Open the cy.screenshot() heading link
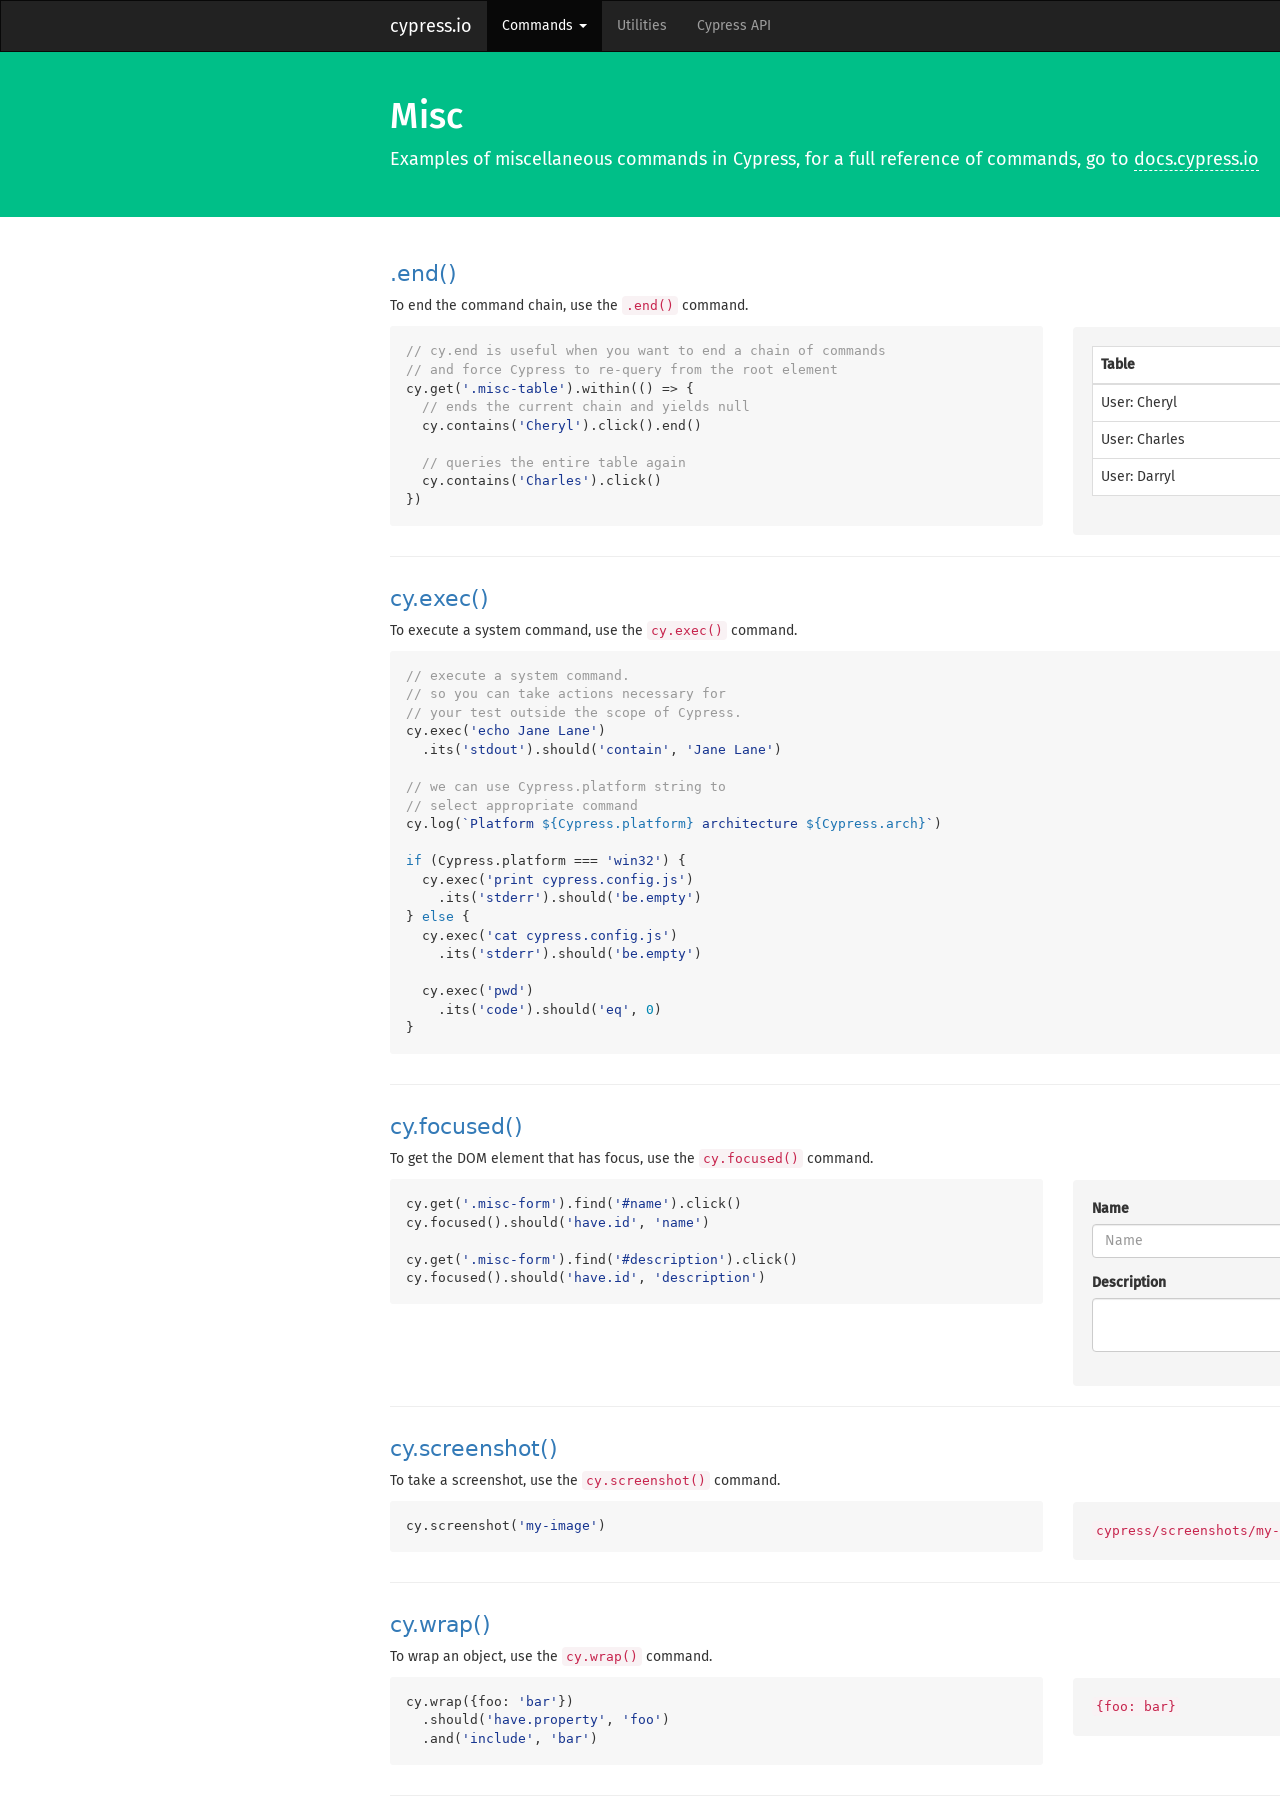The height and width of the screenshot is (1816, 1280). coord(474,1448)
